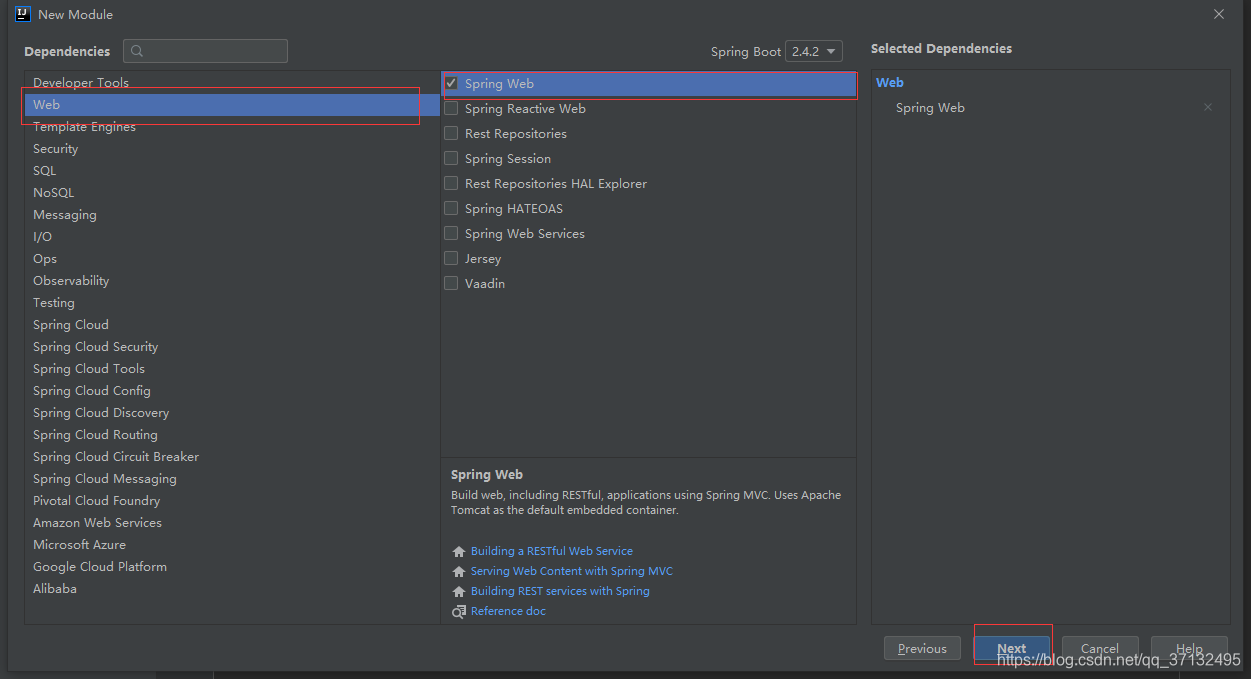
Task: Select Spring Cloud Routing category
Action: point(232,435)
